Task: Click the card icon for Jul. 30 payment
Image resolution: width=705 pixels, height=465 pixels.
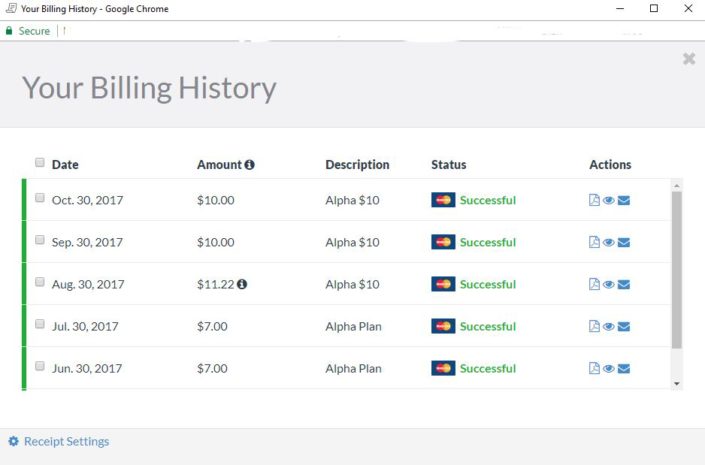Action: pyautogui.click(x=443, y=326)
